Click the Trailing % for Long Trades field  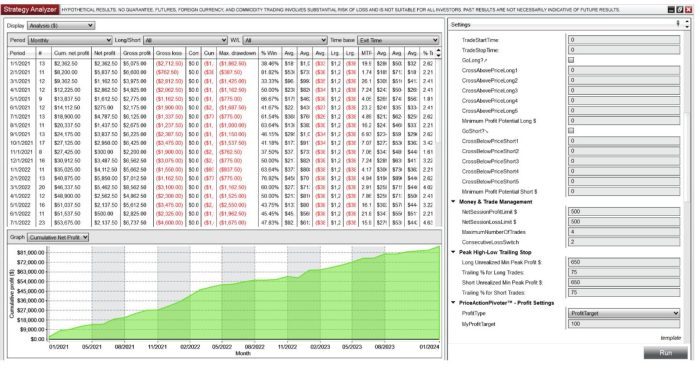tap(624, 272)
